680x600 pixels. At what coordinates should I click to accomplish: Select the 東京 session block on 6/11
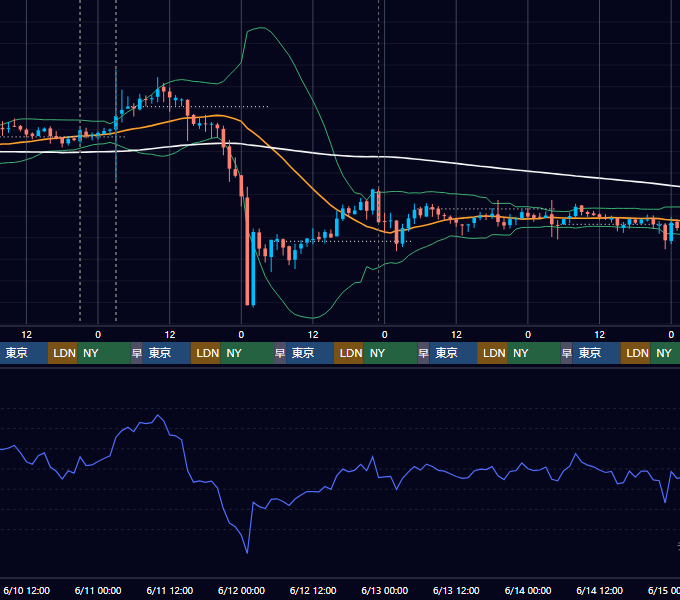point(167,353)
